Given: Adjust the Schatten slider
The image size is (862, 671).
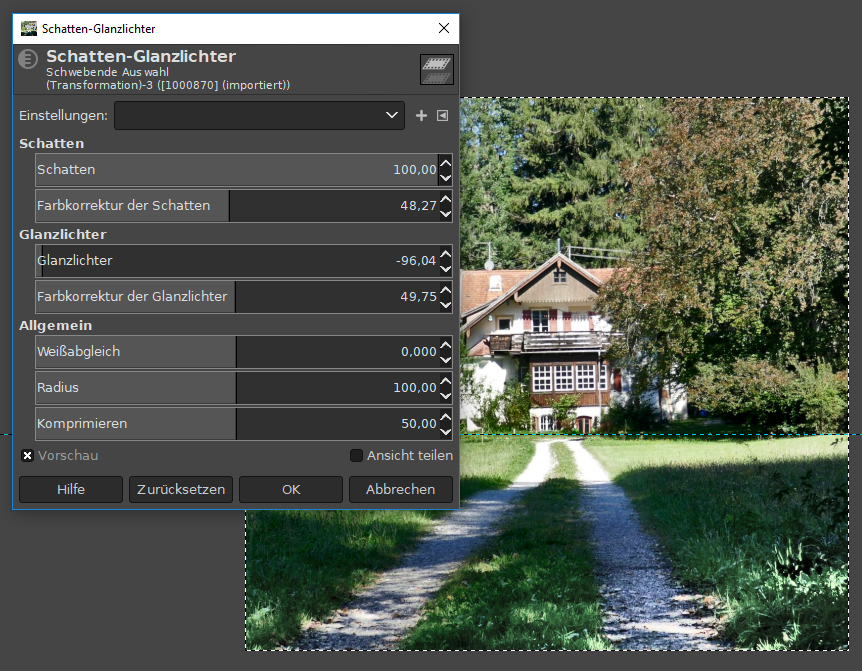Looking at the screenshot, I should pos(237,170).
